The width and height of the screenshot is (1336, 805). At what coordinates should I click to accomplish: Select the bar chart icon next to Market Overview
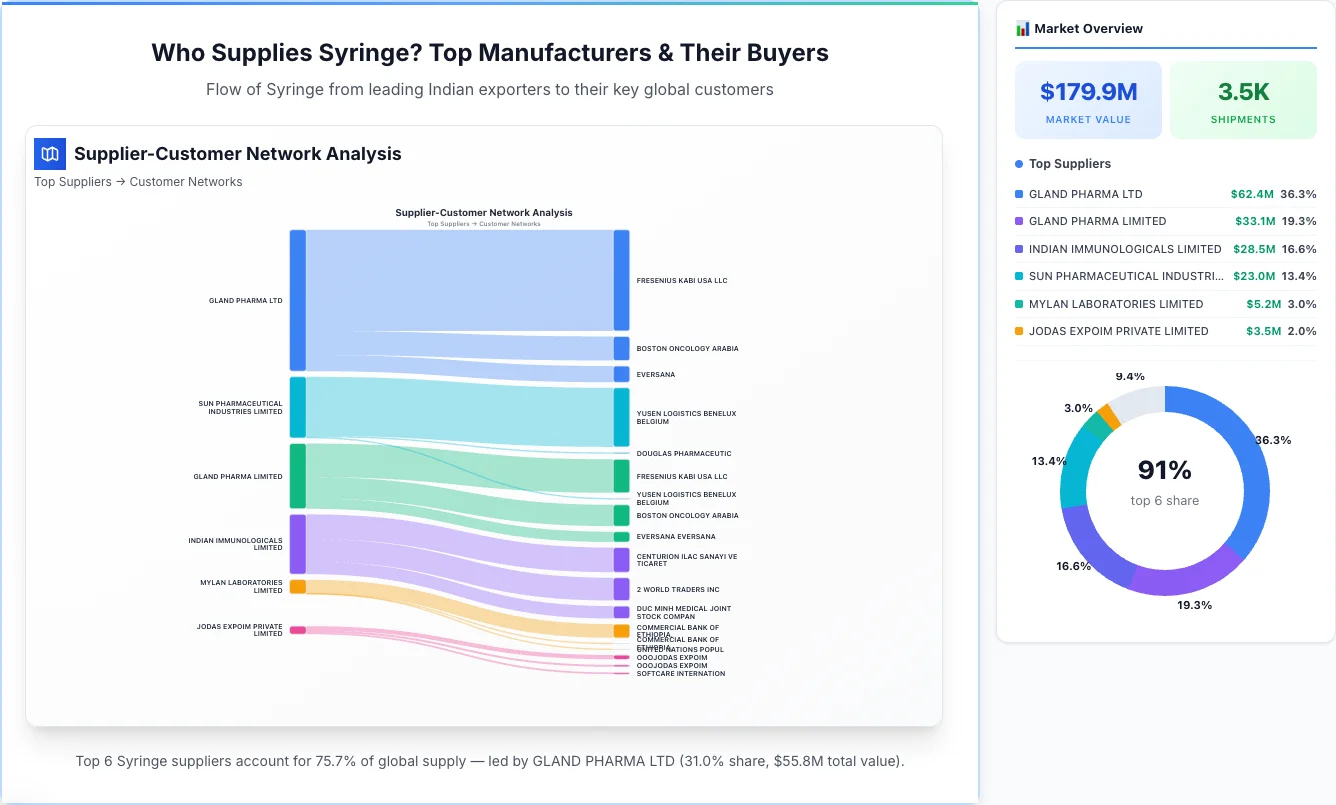coord(1021,28)
